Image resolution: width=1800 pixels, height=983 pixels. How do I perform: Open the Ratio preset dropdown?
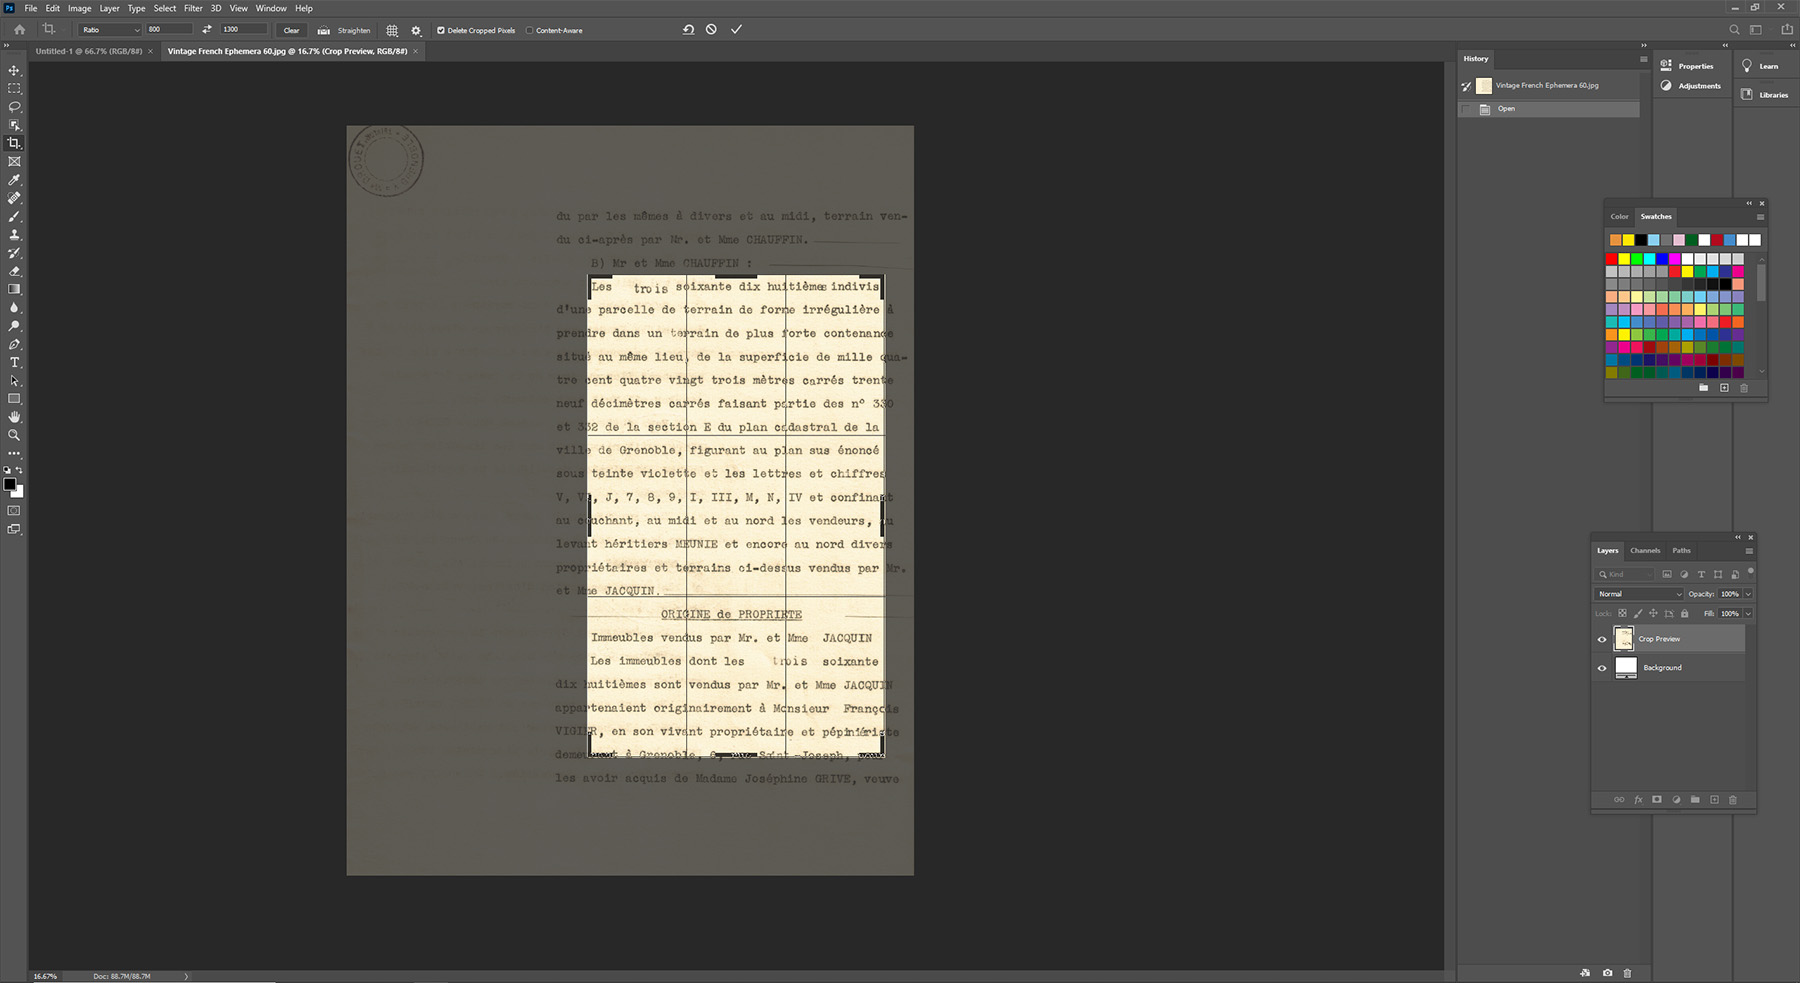click(x=111, y=30)
